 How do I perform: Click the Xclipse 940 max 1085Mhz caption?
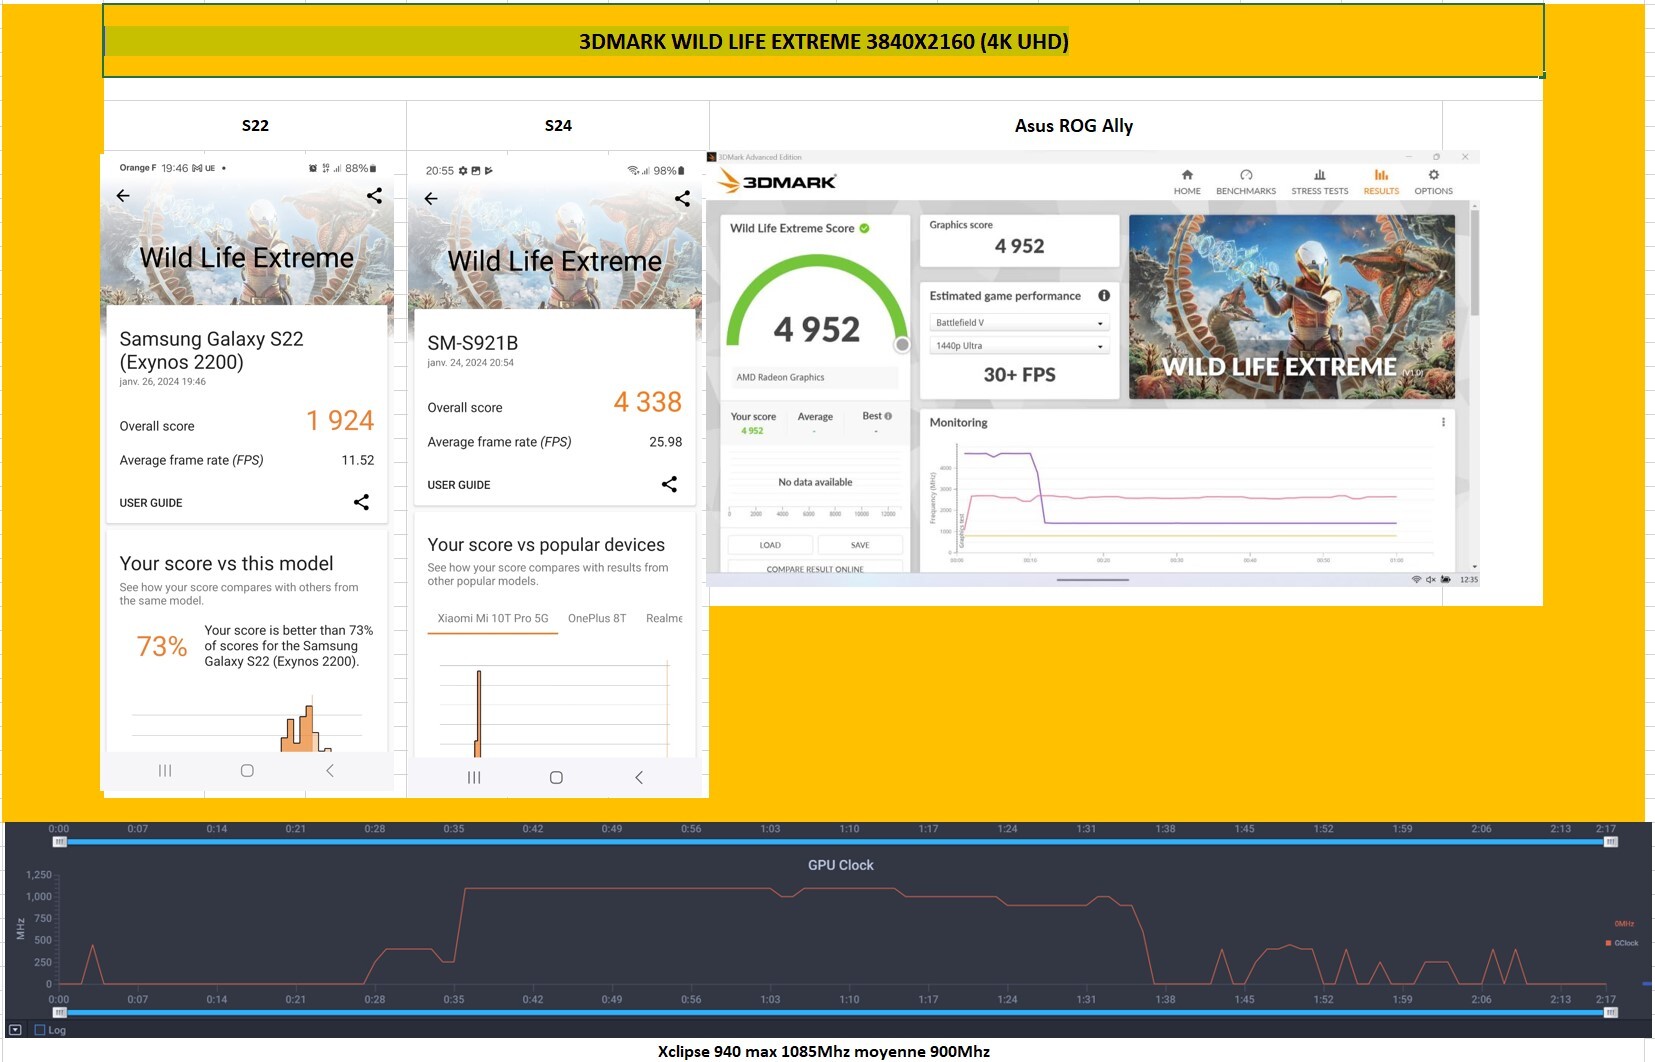click(824, 1051)
